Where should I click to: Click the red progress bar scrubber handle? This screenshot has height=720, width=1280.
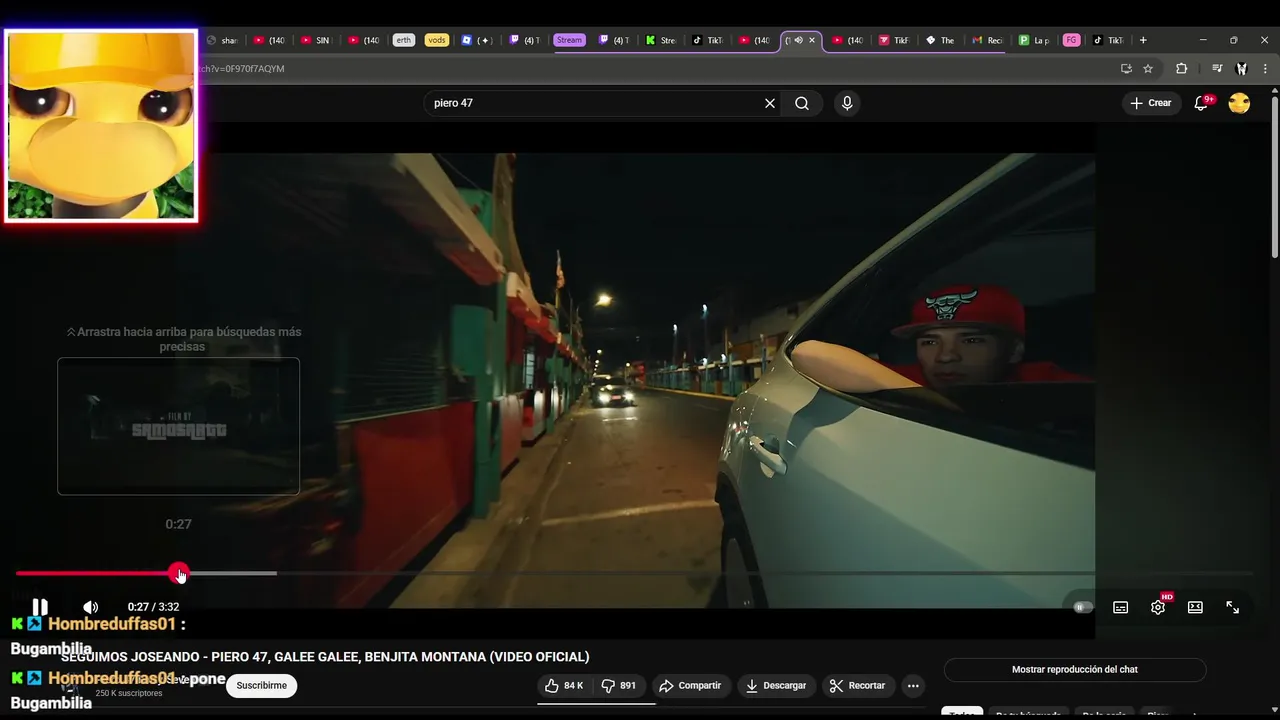178,573
